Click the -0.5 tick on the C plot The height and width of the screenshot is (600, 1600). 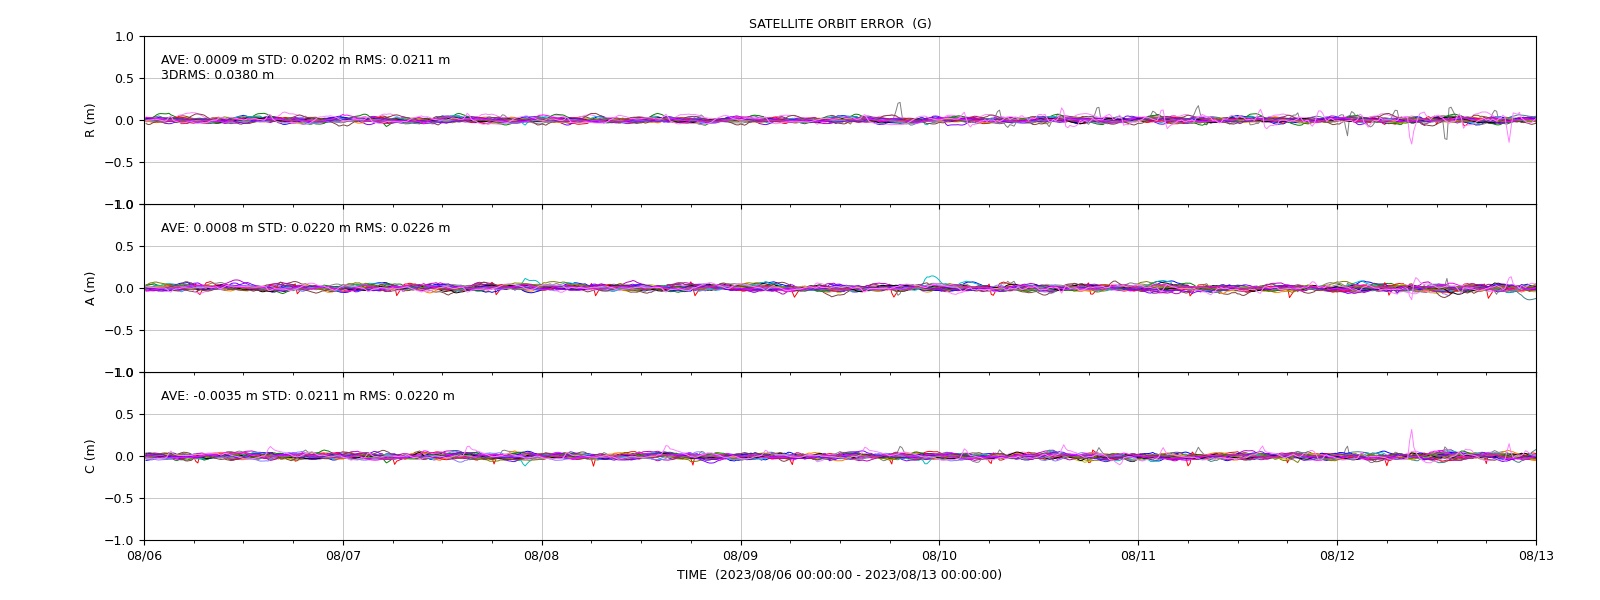coord(119,499)
